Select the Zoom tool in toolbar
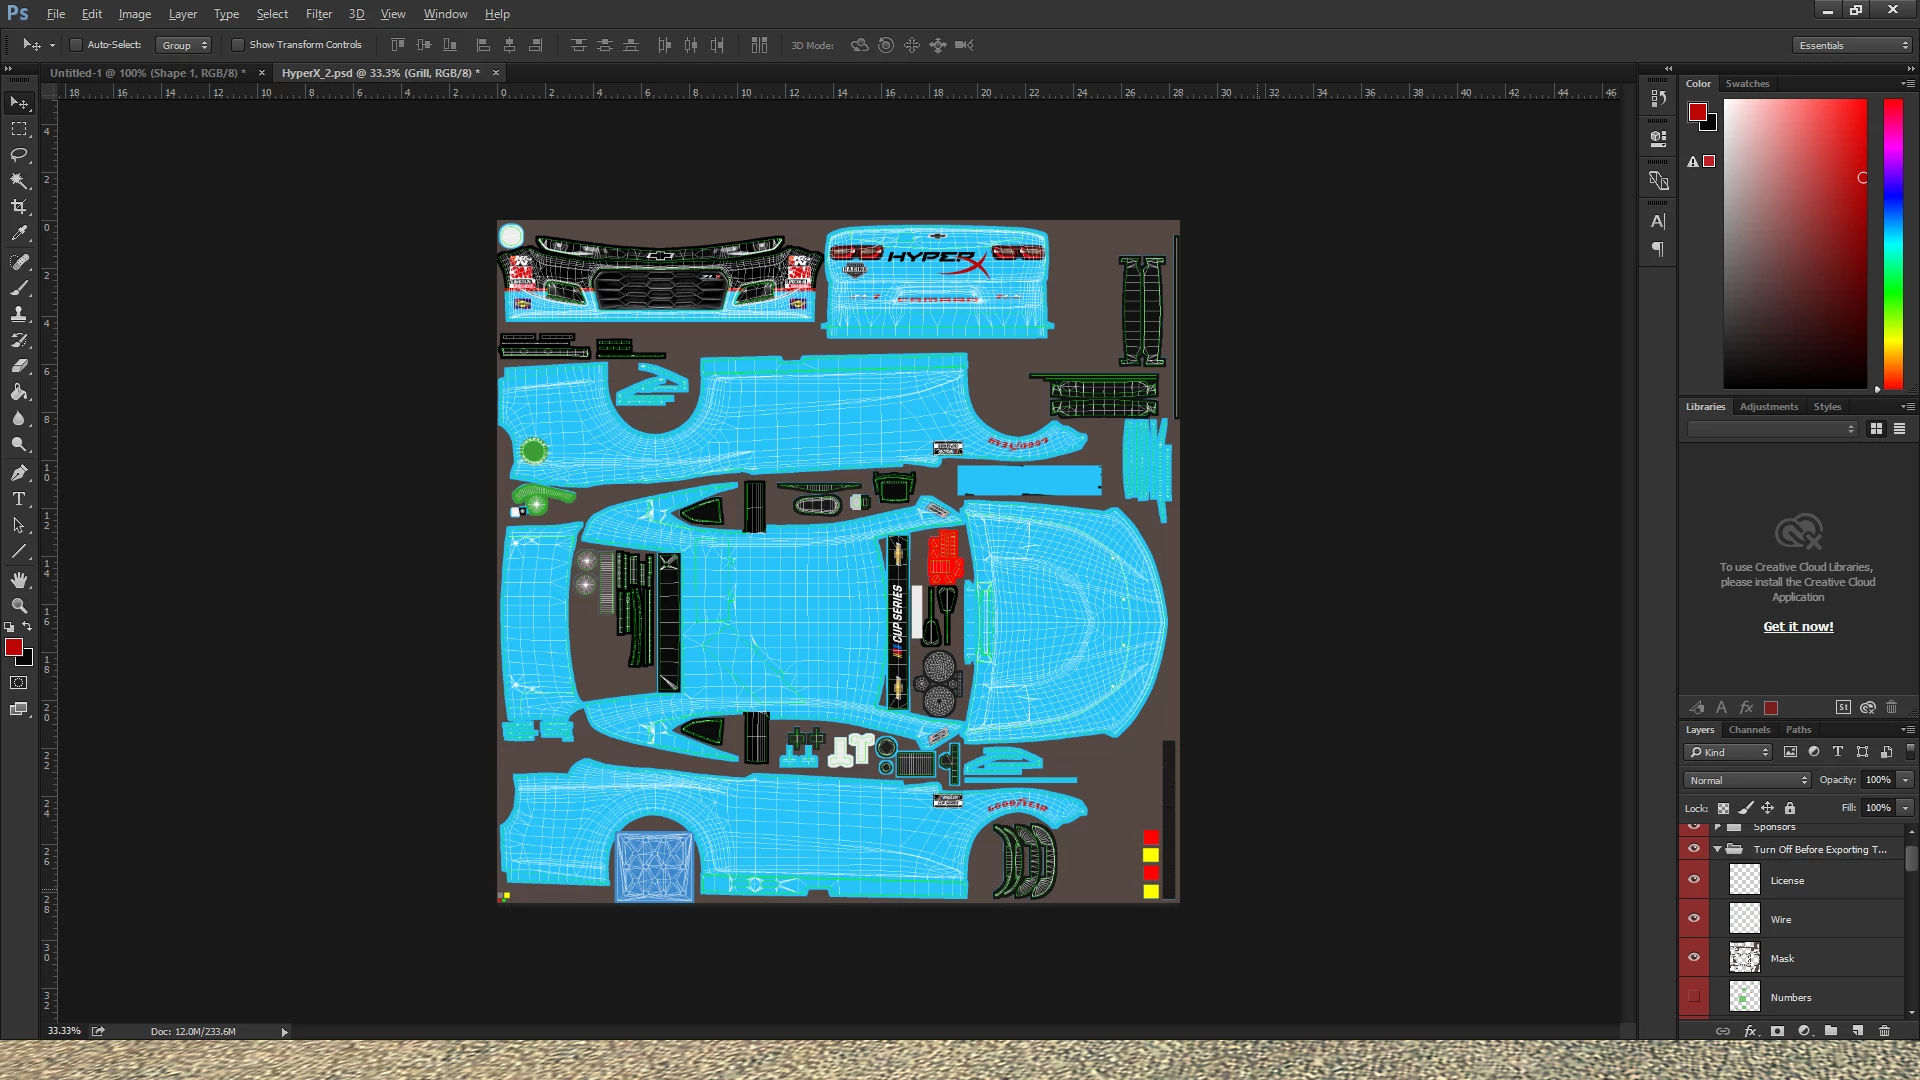The height and width of the screenshot is (1080, 1920). pyautogui.click(x=19, y=606)
